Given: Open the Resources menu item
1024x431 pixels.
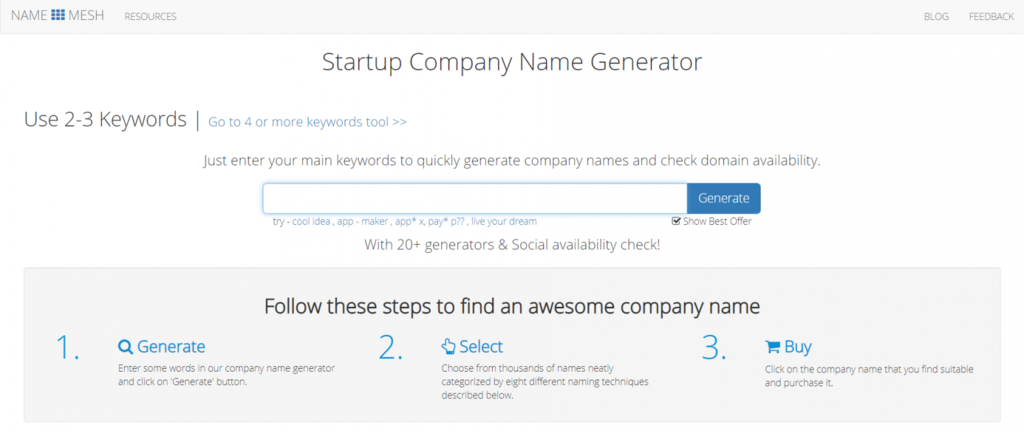Looking at the screenshot, I should [150, 16].
